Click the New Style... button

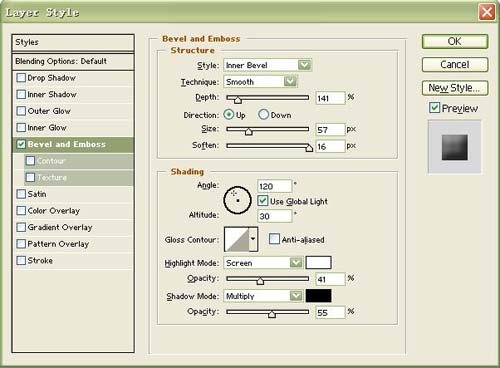pos(455,88)
